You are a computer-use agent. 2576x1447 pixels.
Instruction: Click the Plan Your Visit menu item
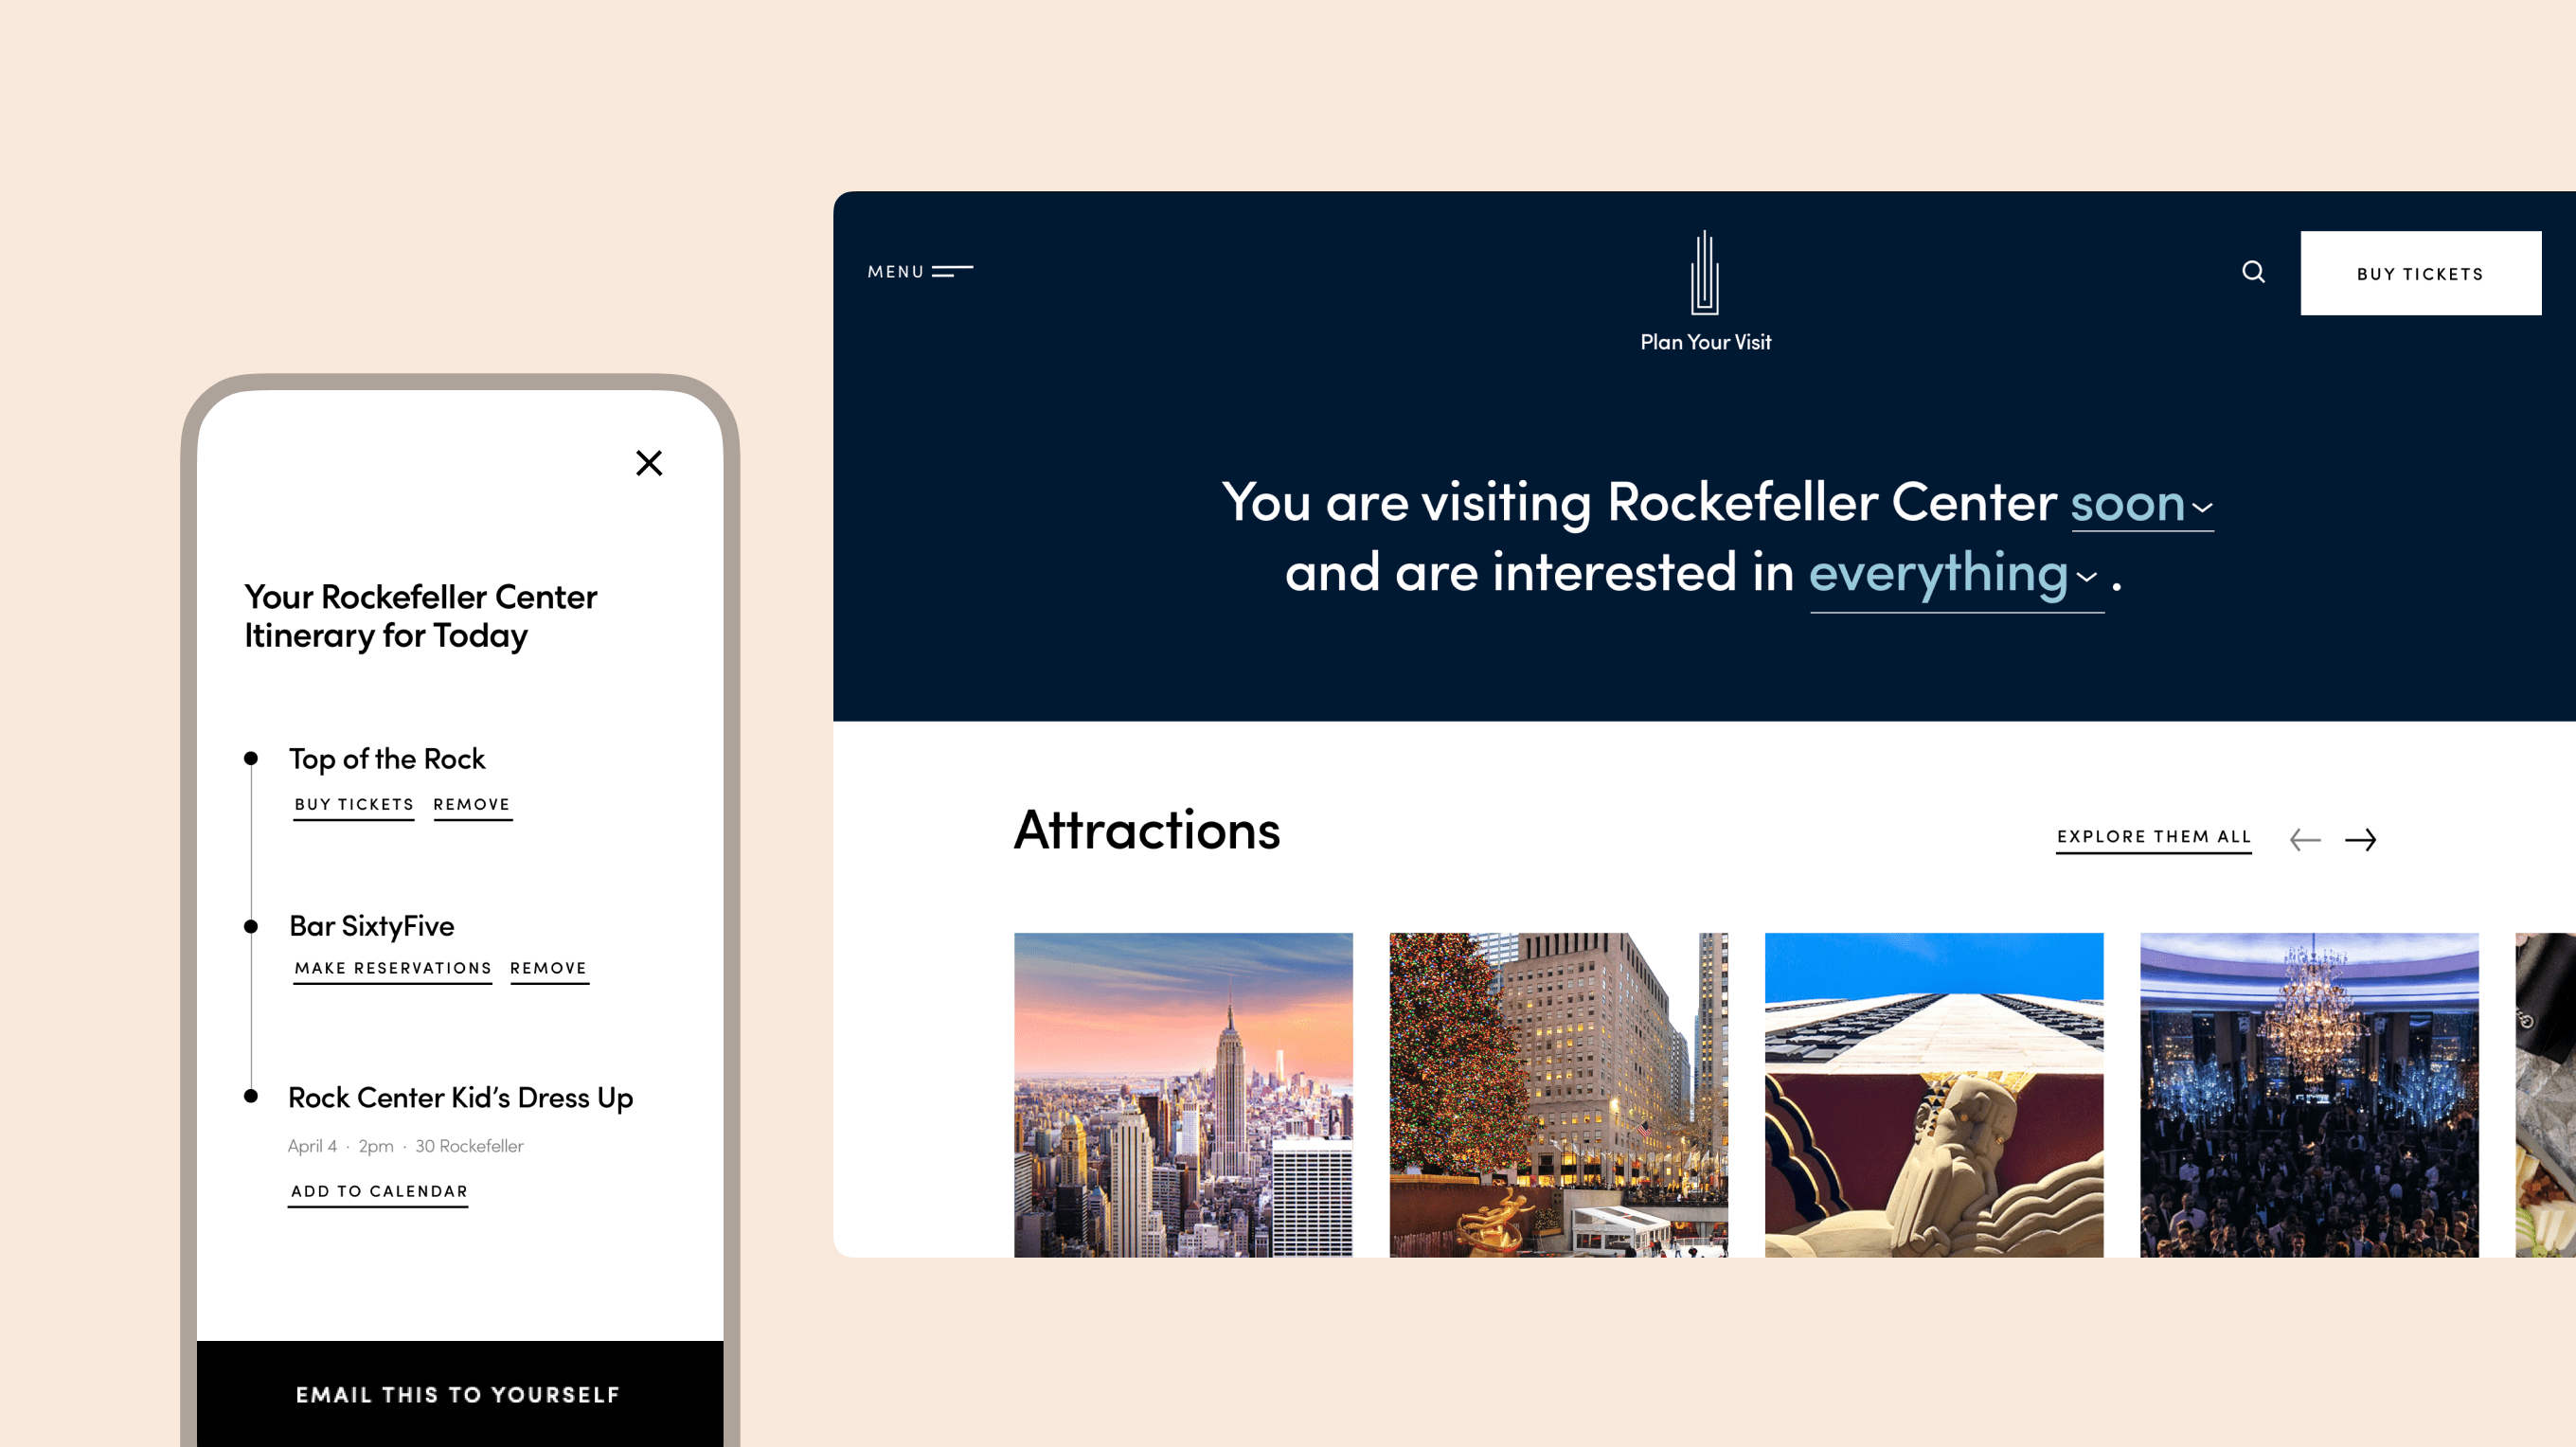[1702, 340]
